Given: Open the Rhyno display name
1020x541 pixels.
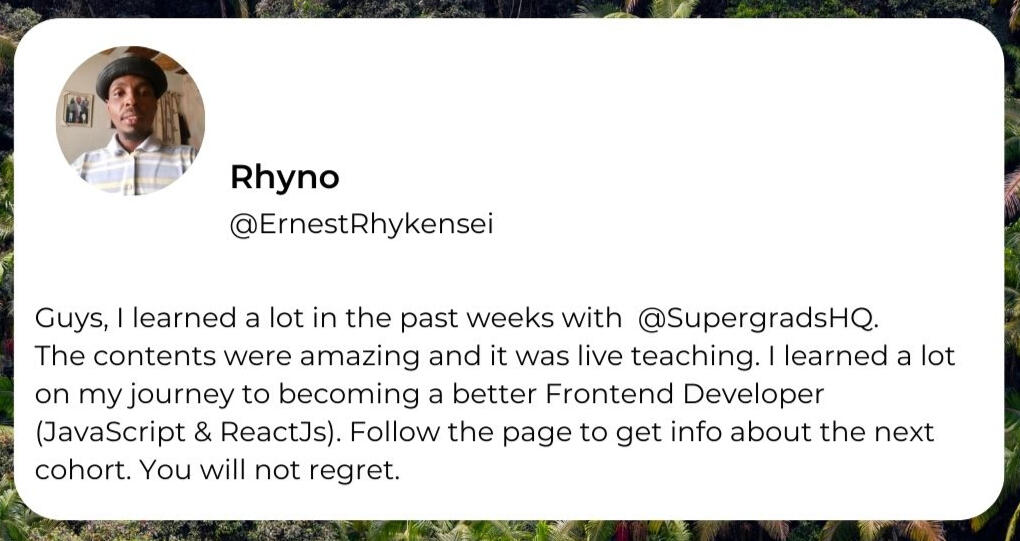Looking at the screenshot, I should pyautogui.click(x=285, y=178).
